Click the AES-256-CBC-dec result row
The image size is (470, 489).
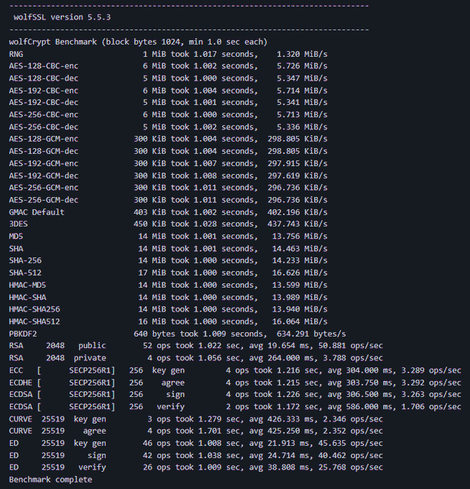(168, 127)
